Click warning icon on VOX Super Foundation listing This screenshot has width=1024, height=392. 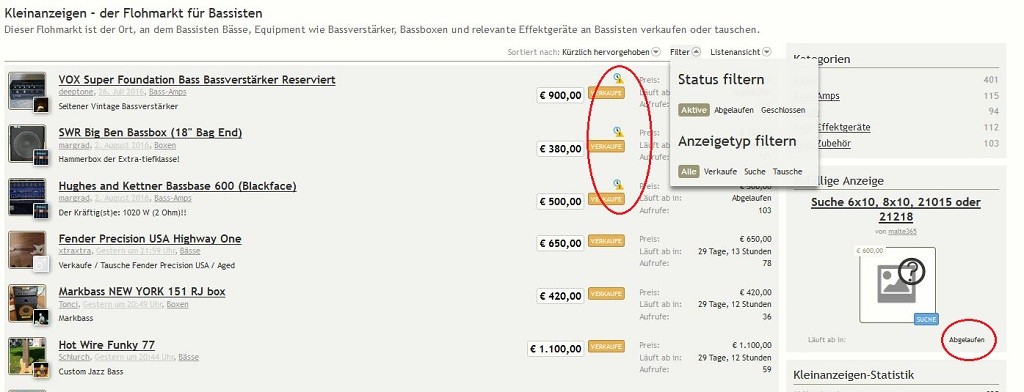[618, 78]
